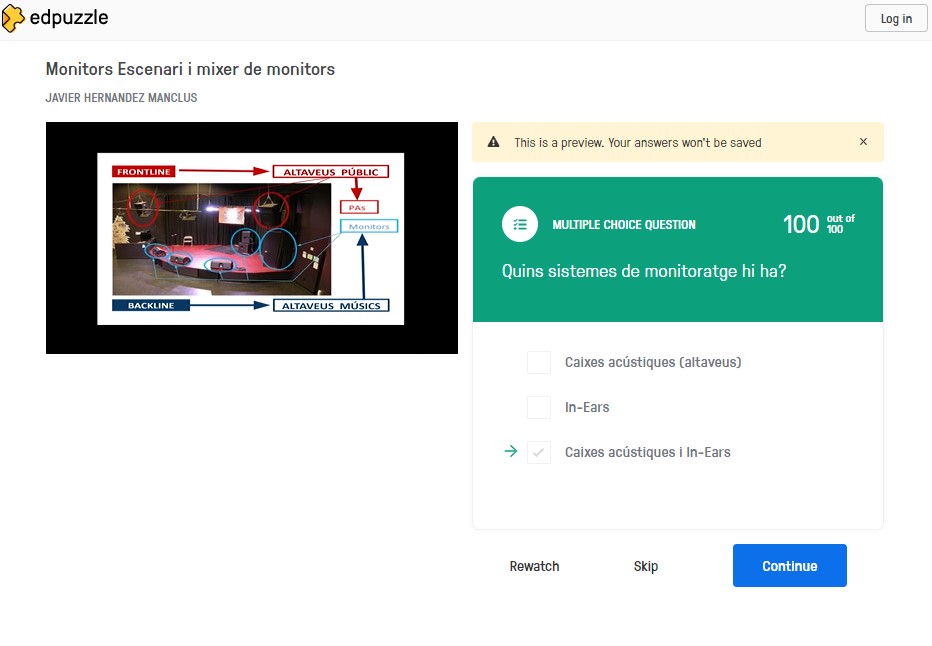Select Rewatch to replay the segment
This screenshot has height=646, width=932.
point(534,566)
